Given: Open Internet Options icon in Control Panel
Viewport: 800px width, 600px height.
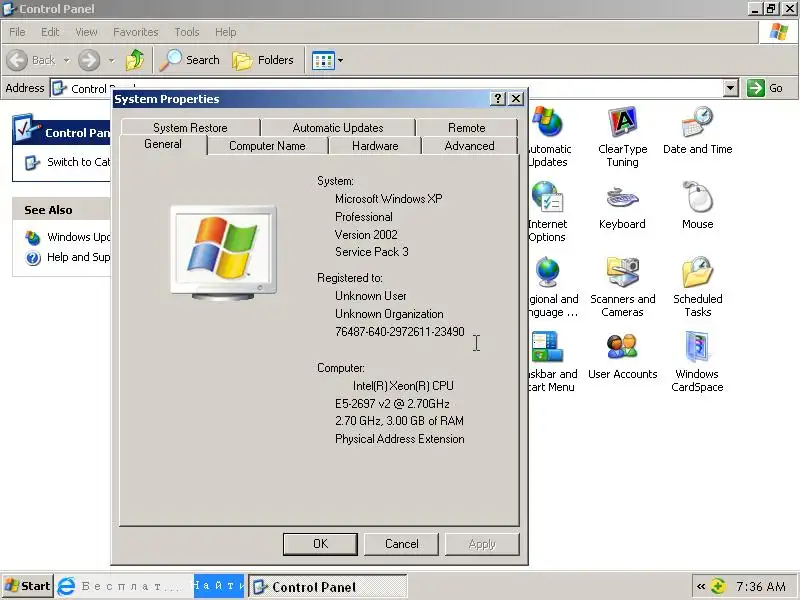Looking at the screenshot, I should (546, 197).
